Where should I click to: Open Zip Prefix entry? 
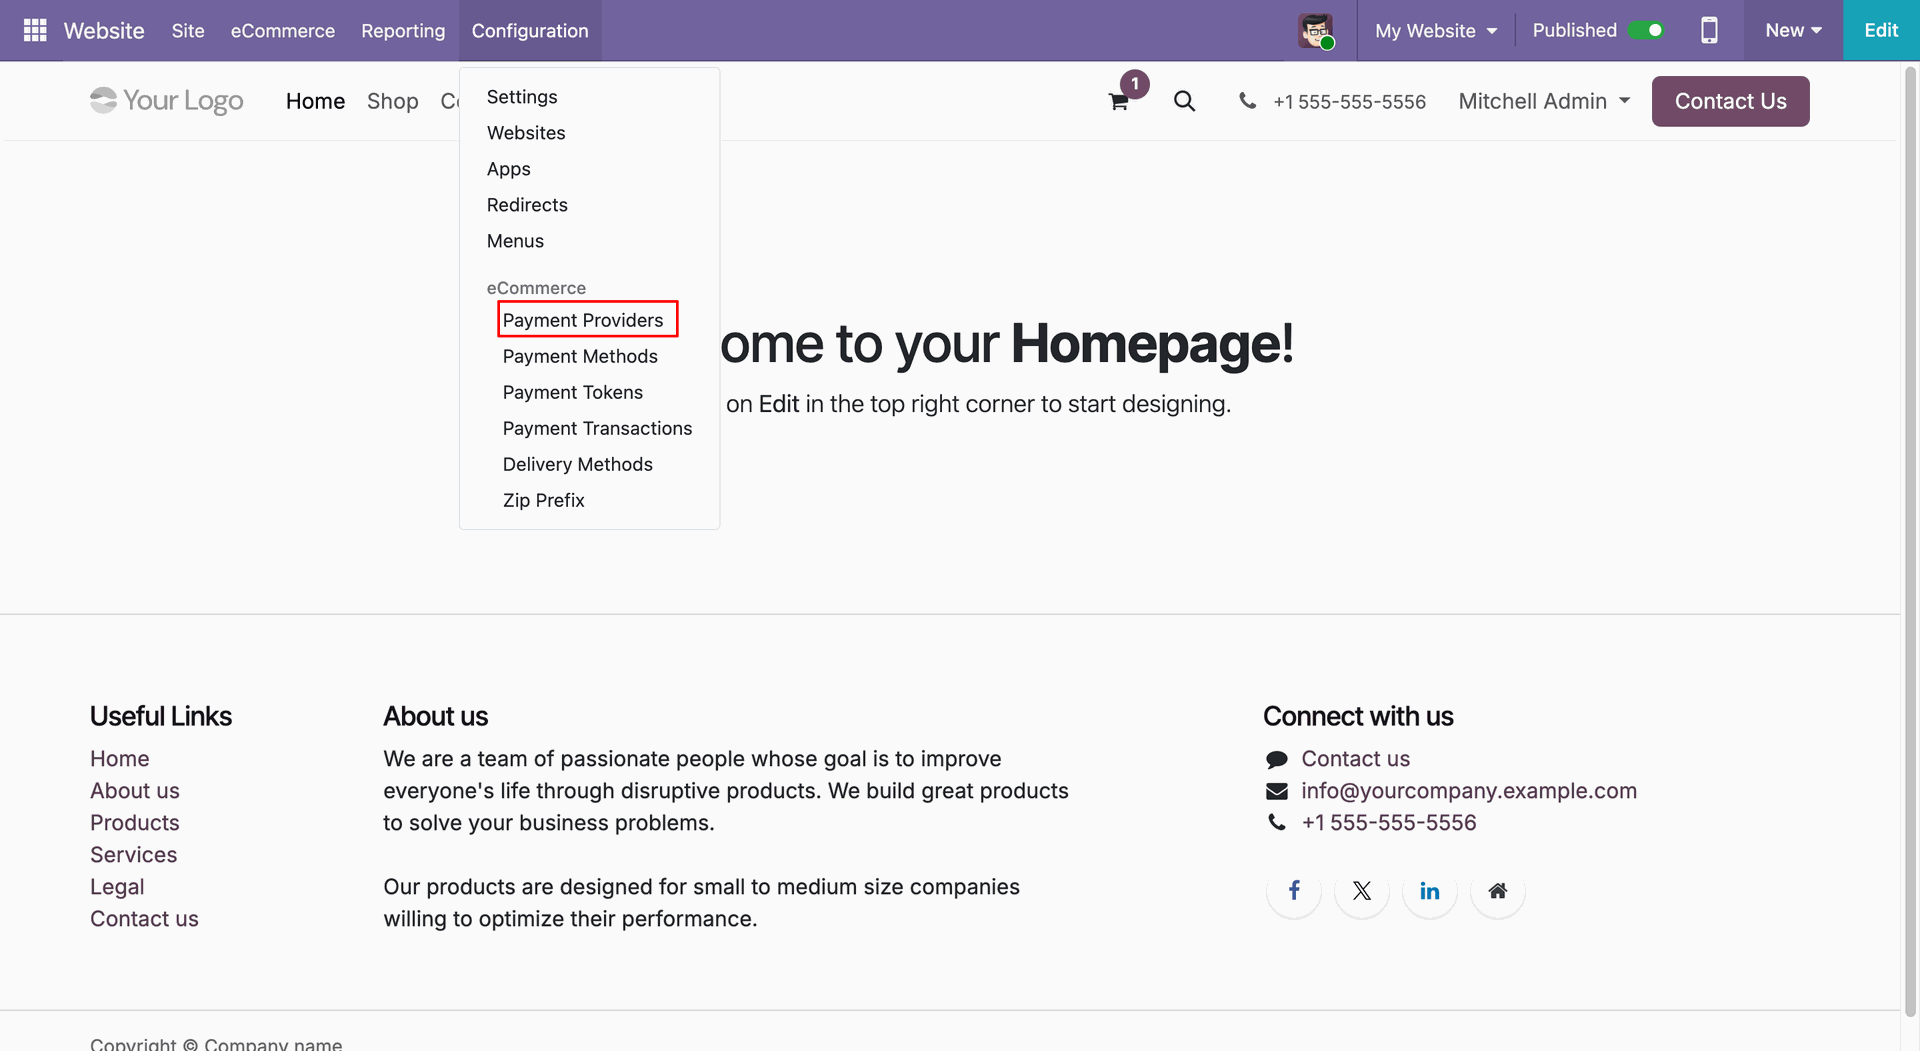pyautogui.click(x=544, y=500)
